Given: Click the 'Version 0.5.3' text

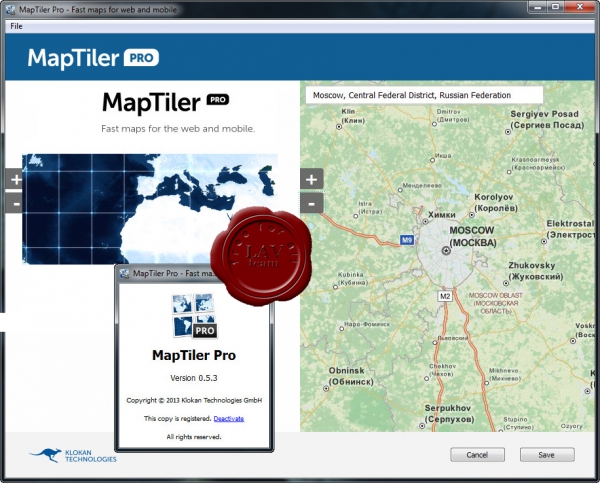Looking at the screenshot, I should 194,378.
